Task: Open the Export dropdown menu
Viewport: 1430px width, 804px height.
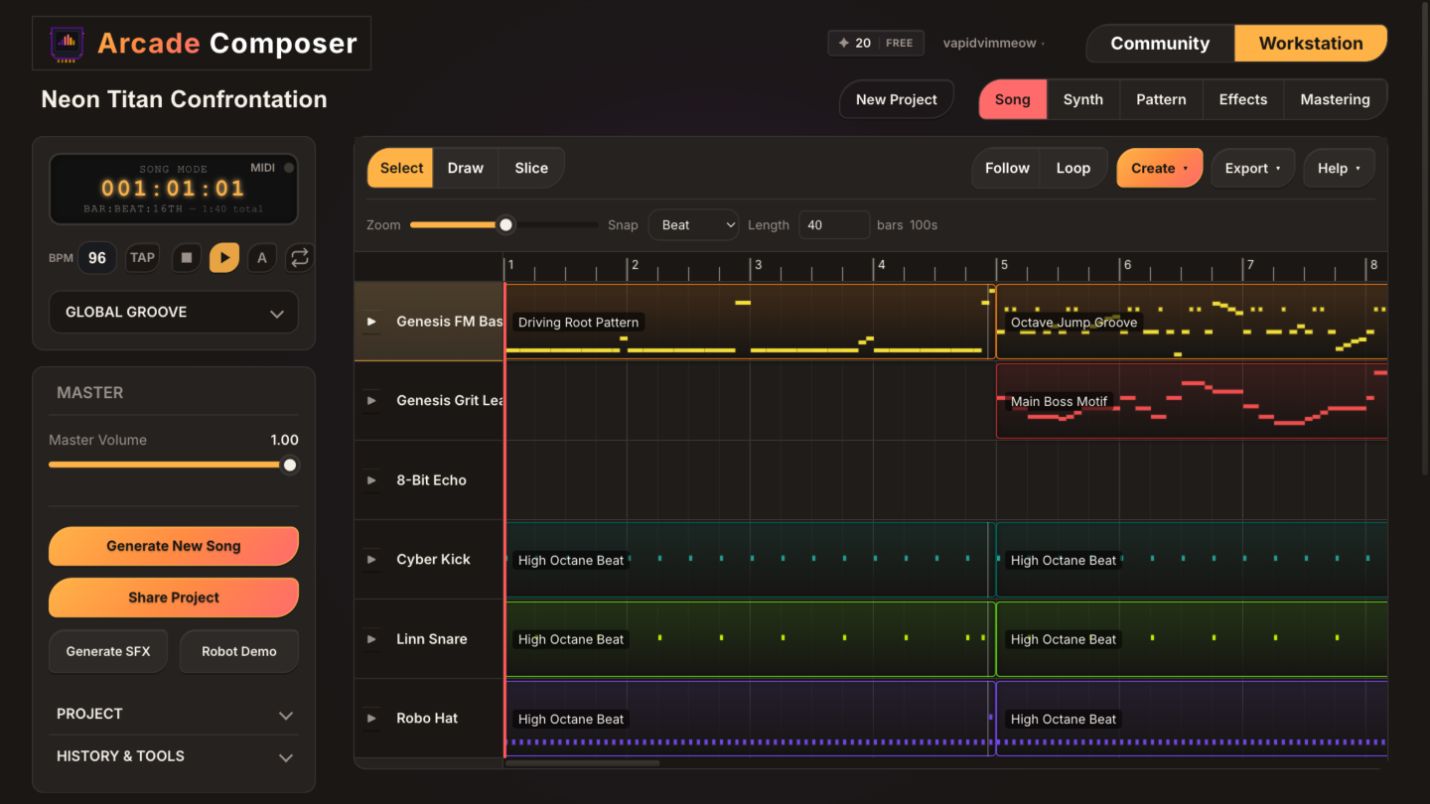Action: 1253,168
